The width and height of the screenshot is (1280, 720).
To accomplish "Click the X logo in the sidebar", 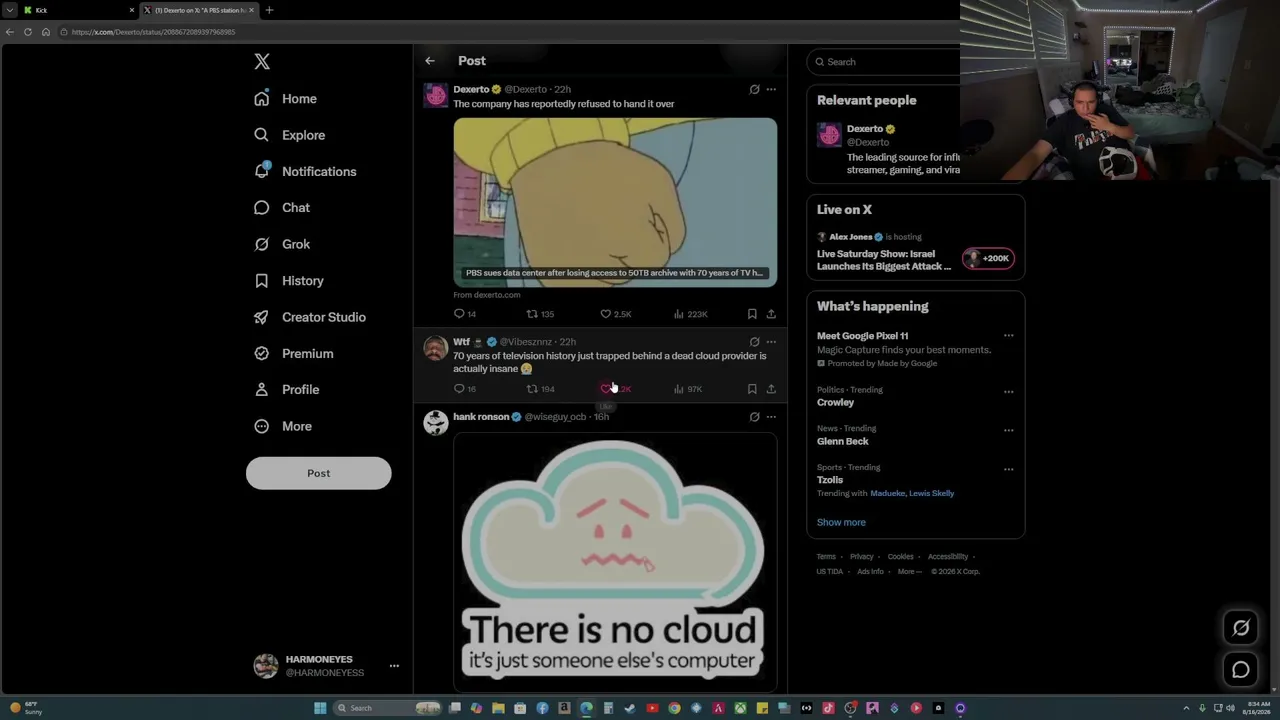I will [262, 62].
